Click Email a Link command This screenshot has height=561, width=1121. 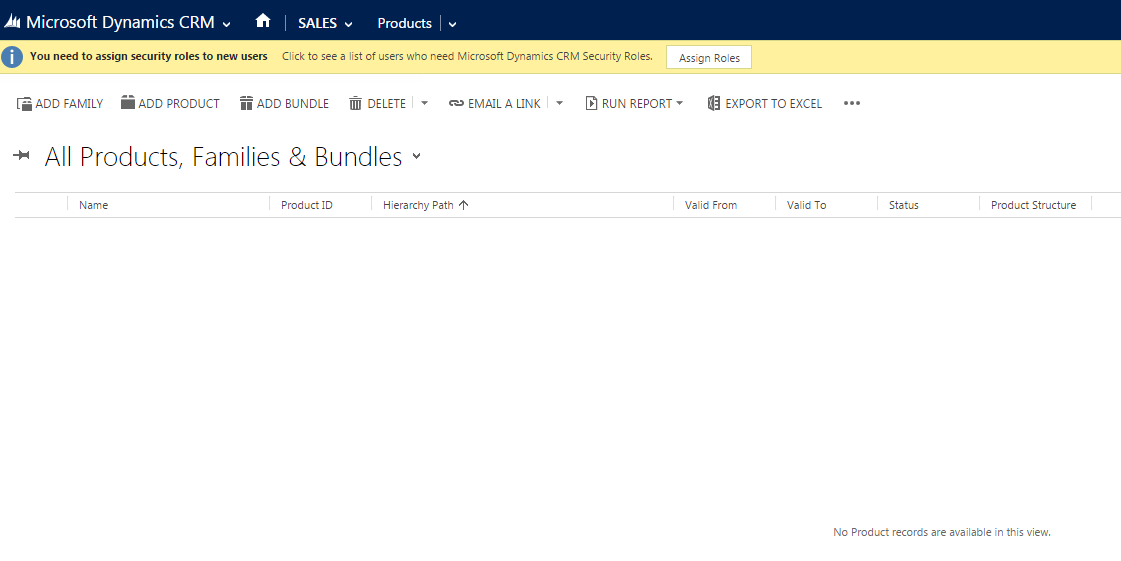pyautogui.click(x=495, y=103)
